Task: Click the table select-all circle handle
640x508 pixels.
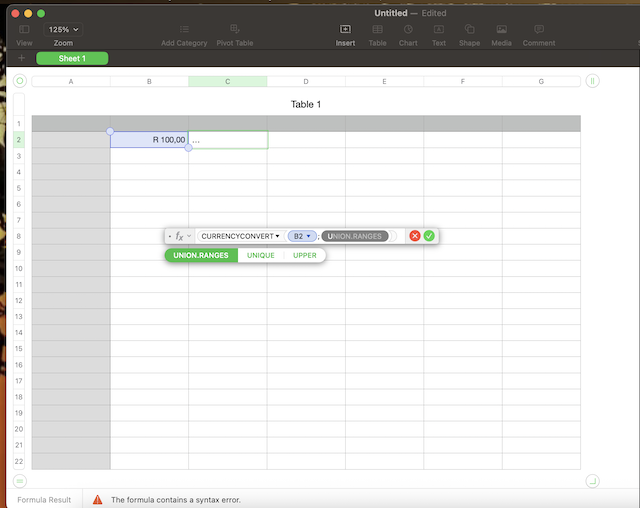Action: (20, 81)
